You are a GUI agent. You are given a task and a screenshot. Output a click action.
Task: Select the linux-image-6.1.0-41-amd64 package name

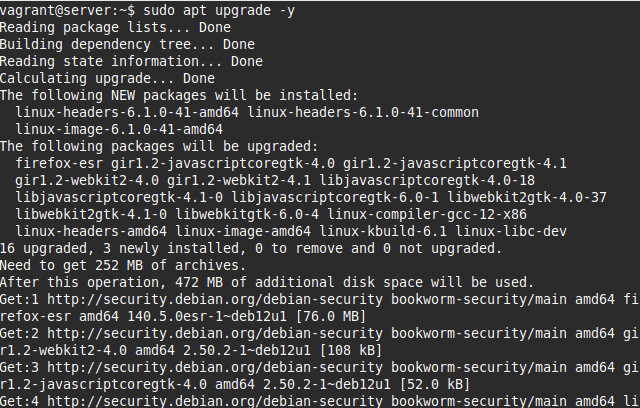(x=119, y=129)
